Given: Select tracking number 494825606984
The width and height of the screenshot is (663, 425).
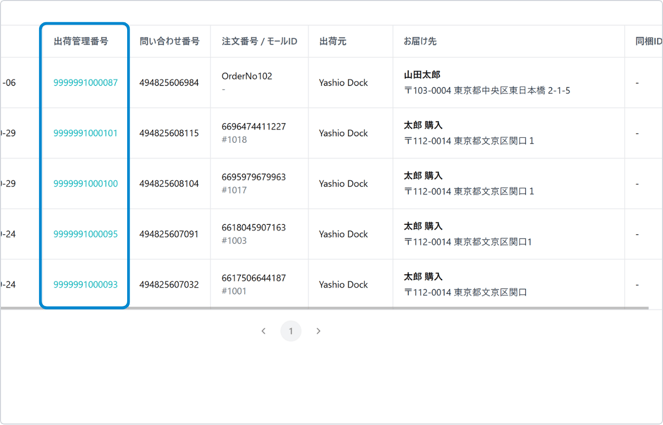Looking at the screenshot, I should (169, 83).
